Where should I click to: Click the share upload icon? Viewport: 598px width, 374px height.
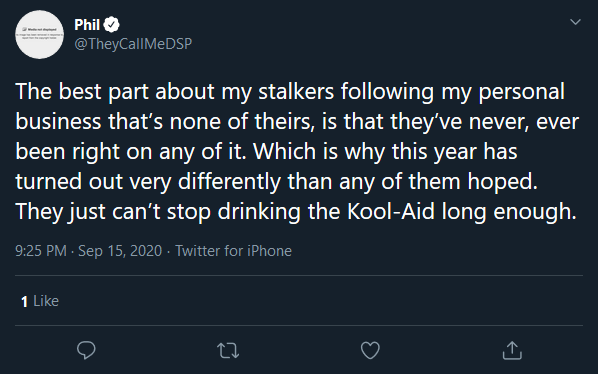coord(512,350)
